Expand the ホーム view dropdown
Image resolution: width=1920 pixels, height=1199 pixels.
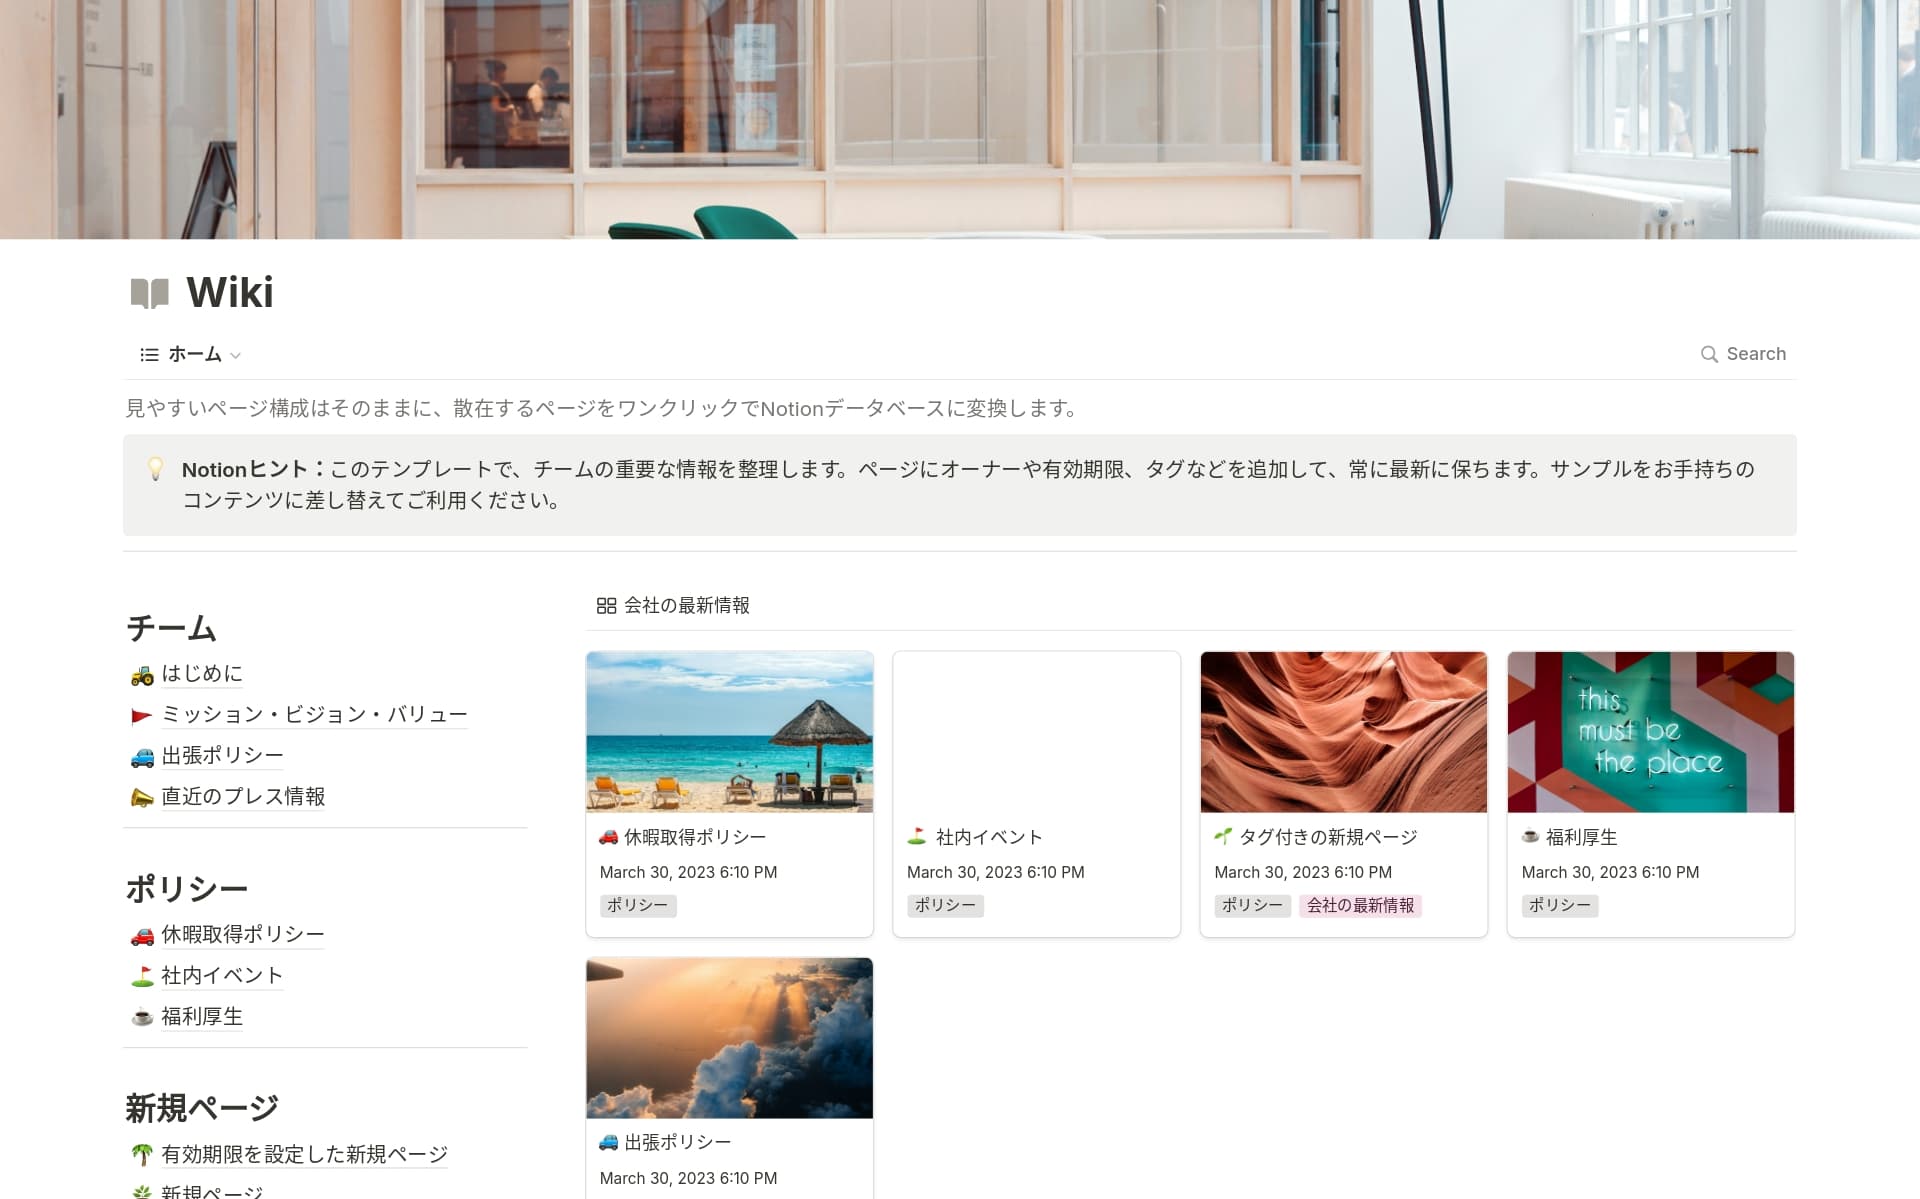click(236, 355)
